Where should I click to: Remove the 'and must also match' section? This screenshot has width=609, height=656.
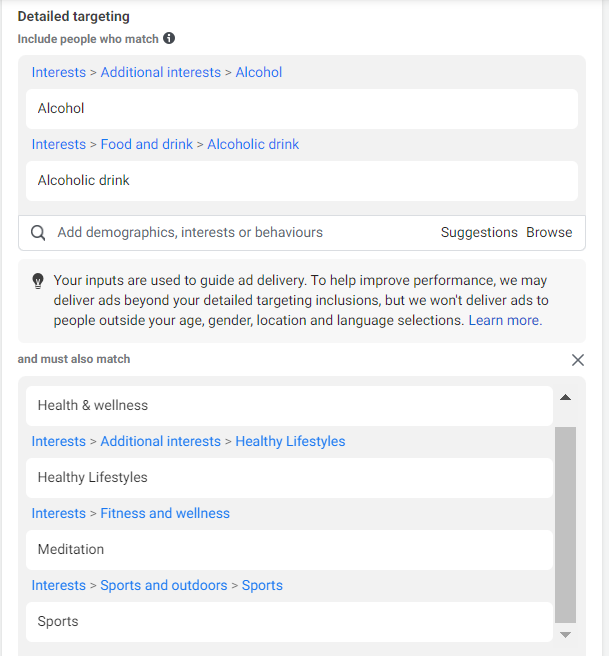577,360
